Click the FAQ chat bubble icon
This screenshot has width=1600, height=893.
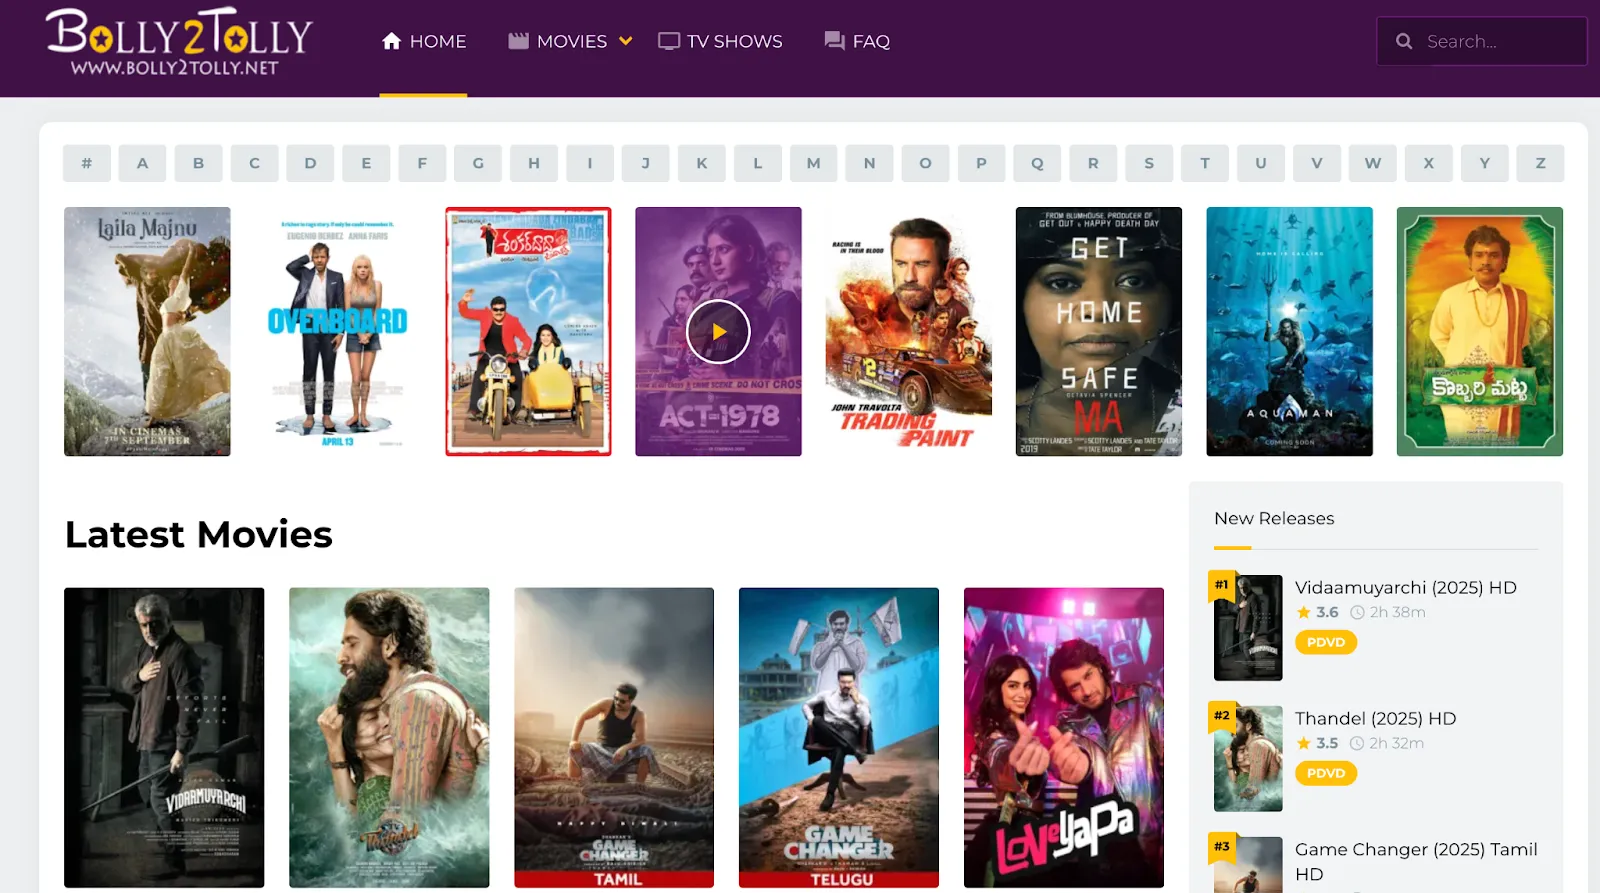click(834, 41)
